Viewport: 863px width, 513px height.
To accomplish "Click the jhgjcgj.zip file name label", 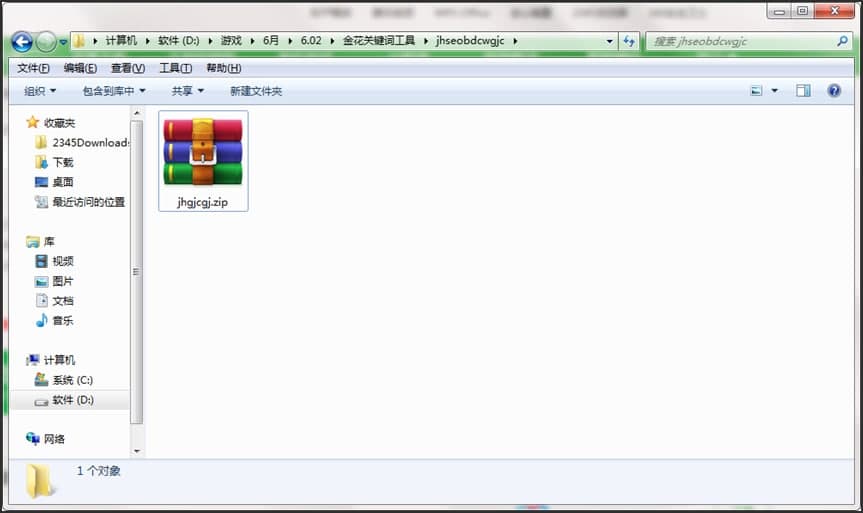I will click(203, 202).
